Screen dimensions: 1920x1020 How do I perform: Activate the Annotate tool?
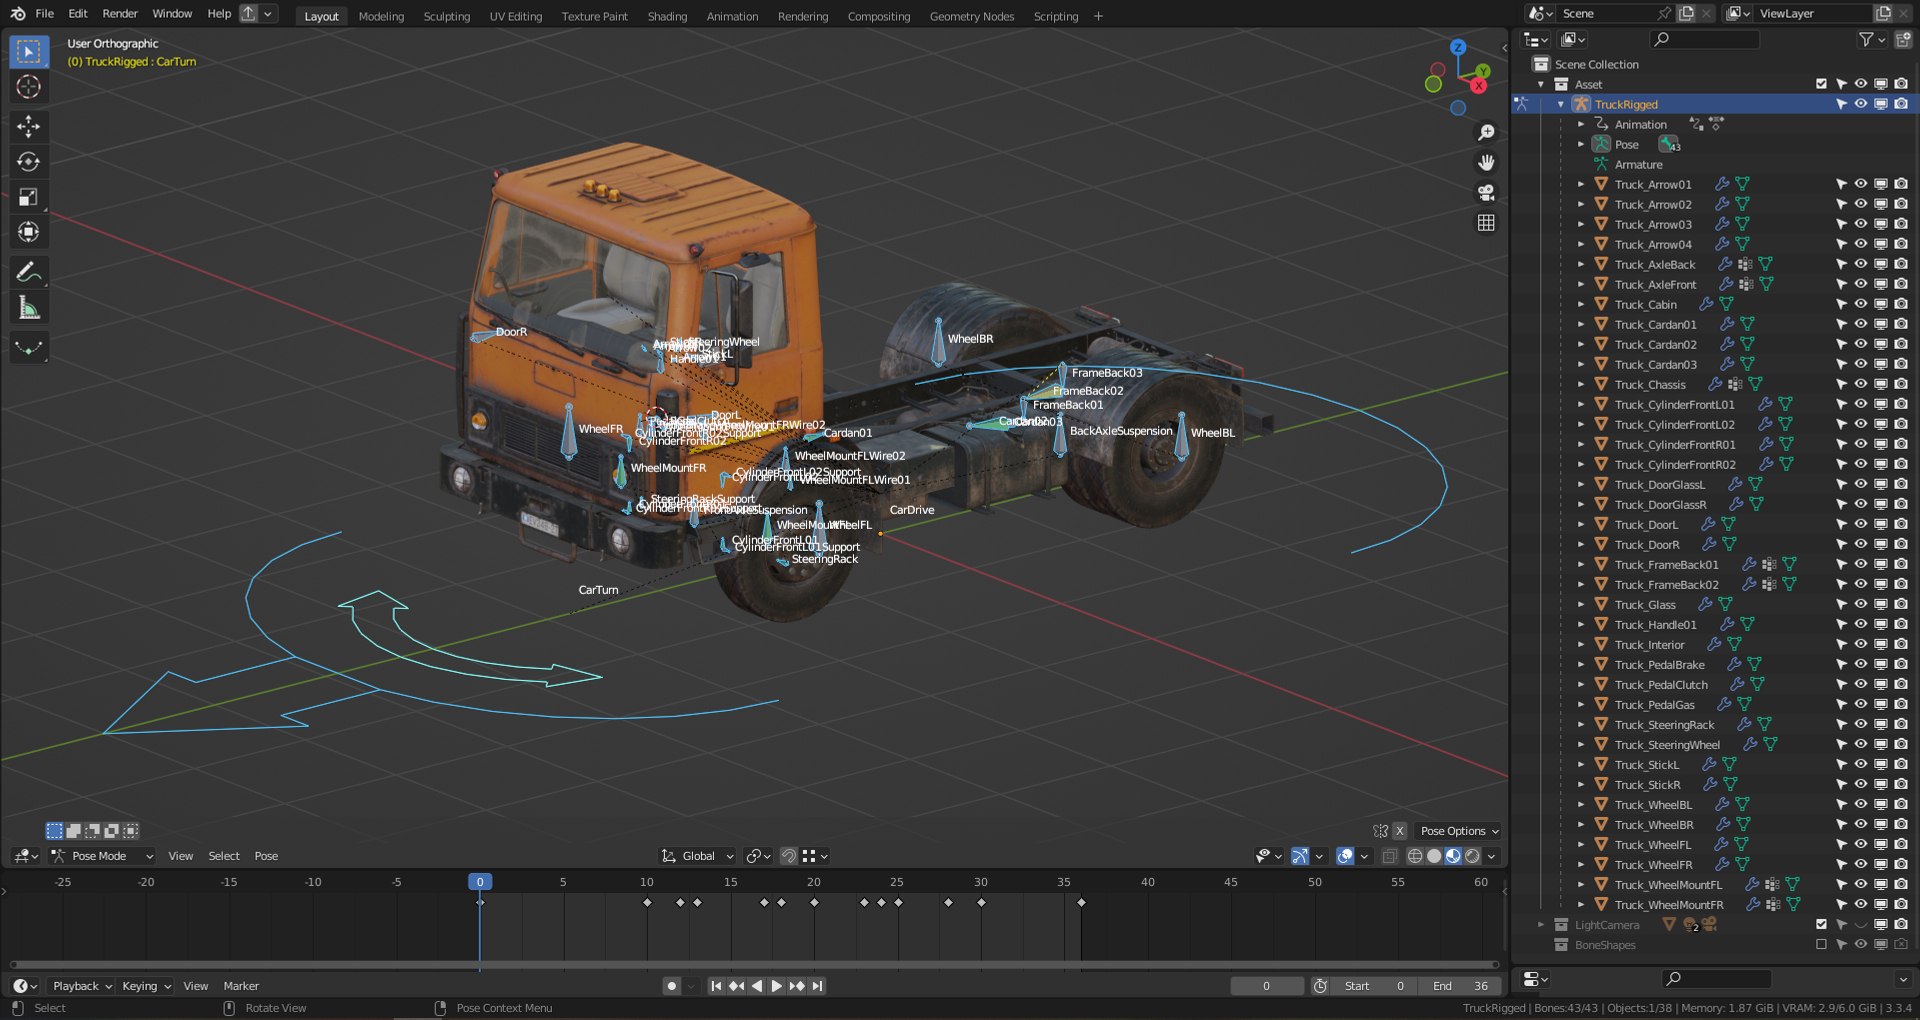[28, 272]
